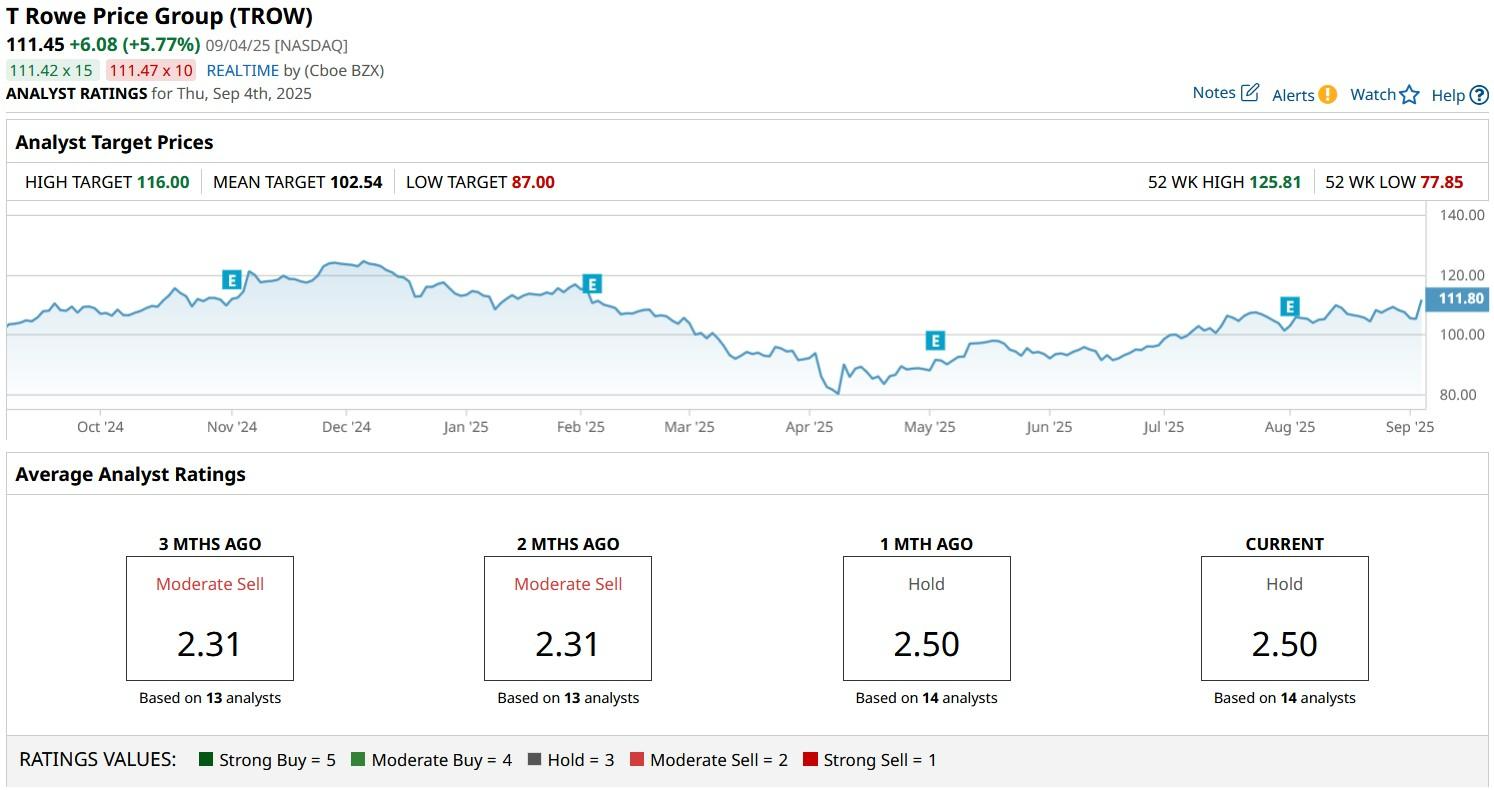Click the Watch link

(x=1373, y=95)
